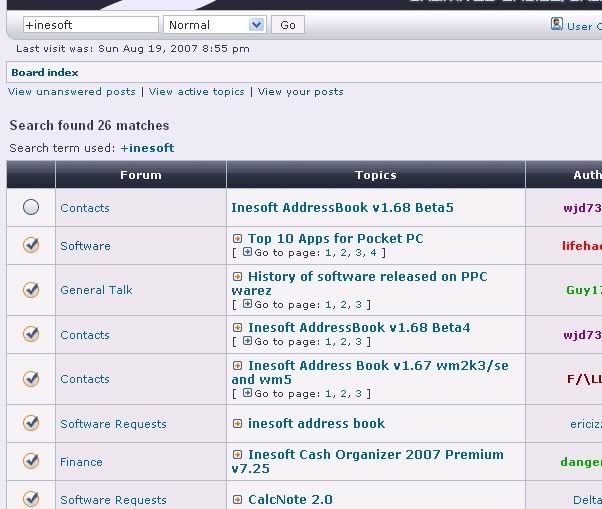This screenshot has width=602, height=509.
Task: Select the empty circle in AddressBook Beta5 row
Action: tap(31, 207)
